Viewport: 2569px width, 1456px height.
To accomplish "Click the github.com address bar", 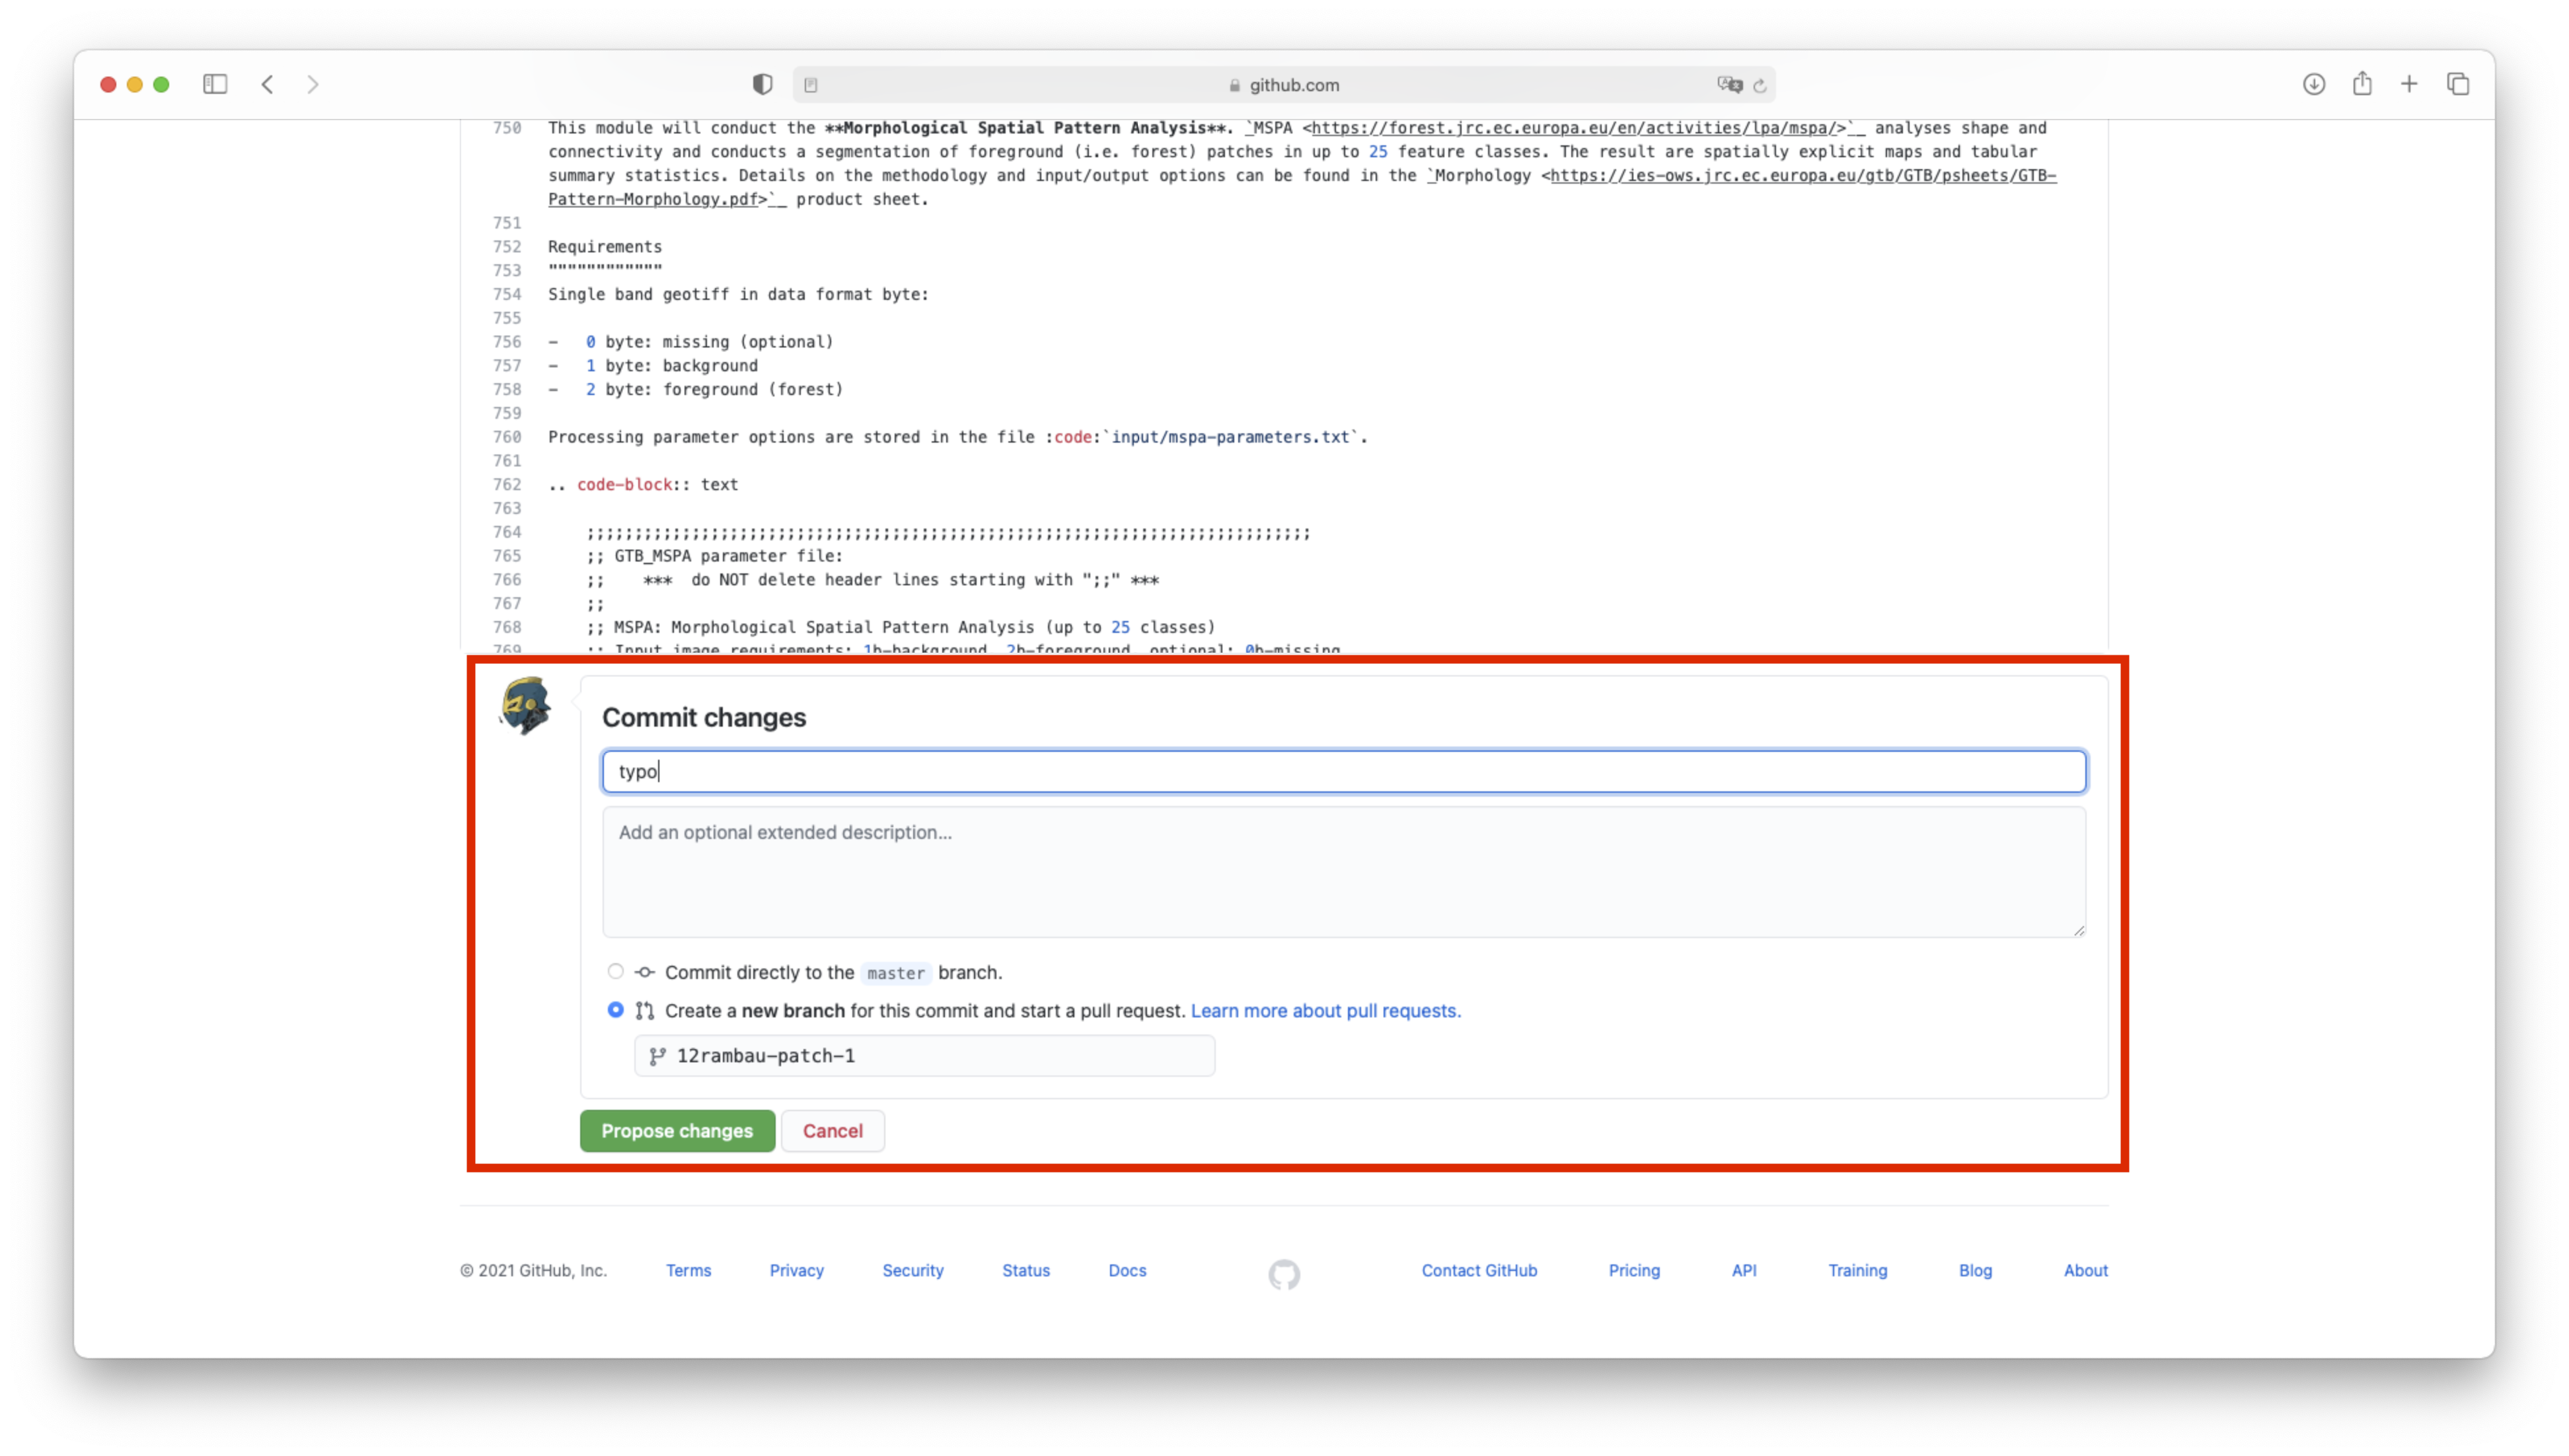I will tap(1284, 85).
